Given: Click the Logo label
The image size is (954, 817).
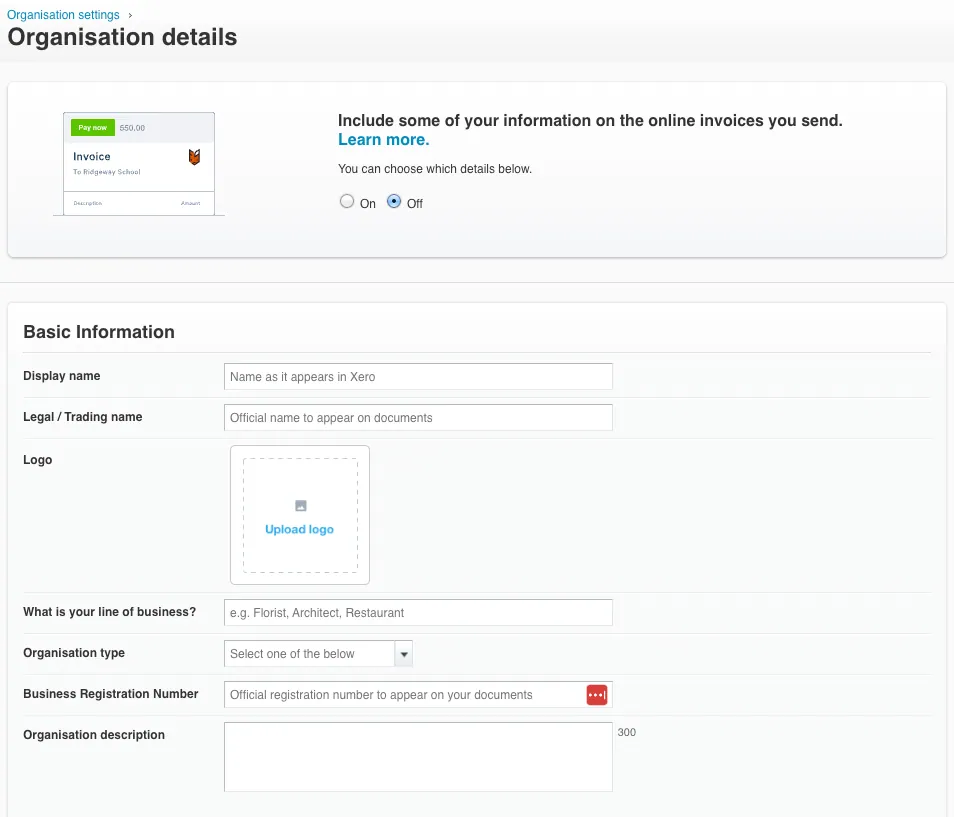Looking at the screenshot, I should click(38, 460).
